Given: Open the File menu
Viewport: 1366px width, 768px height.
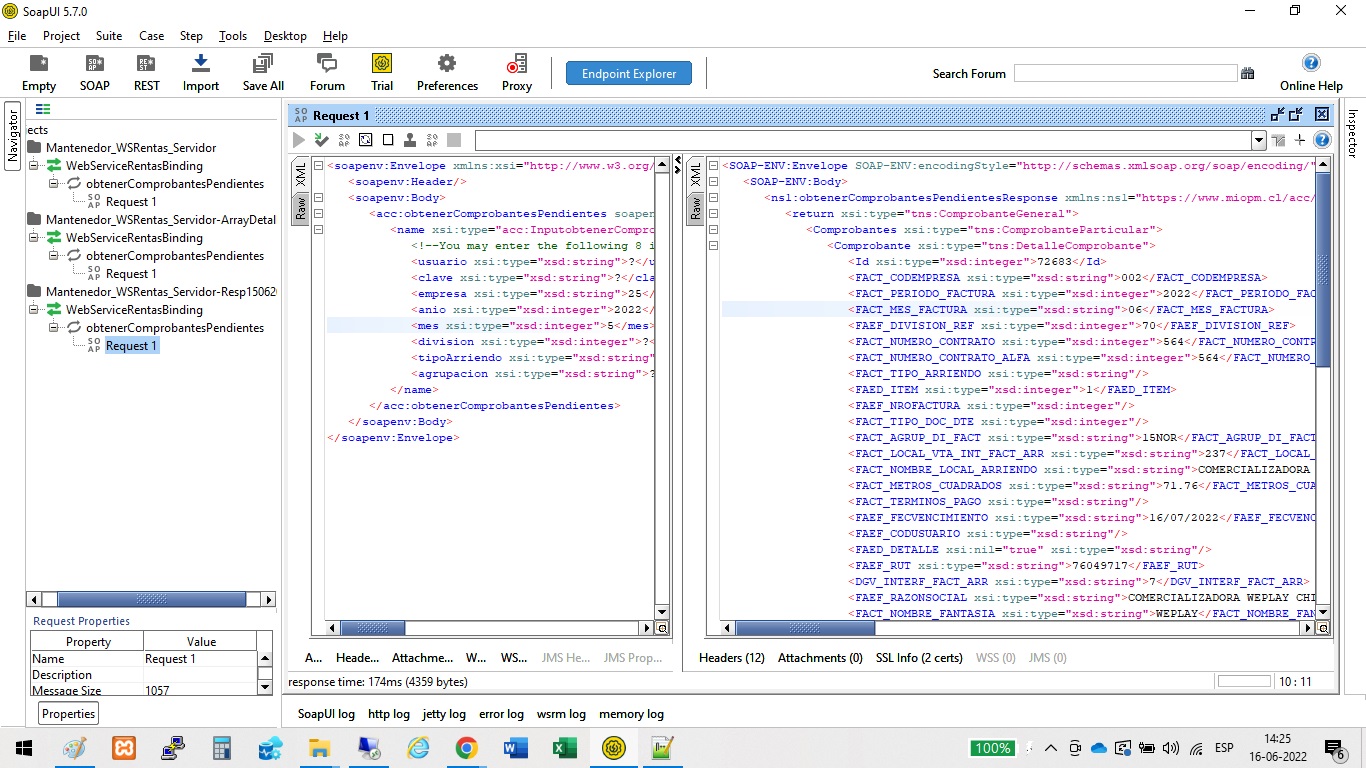Looking at the screenshot, I should tap(17, 35).
